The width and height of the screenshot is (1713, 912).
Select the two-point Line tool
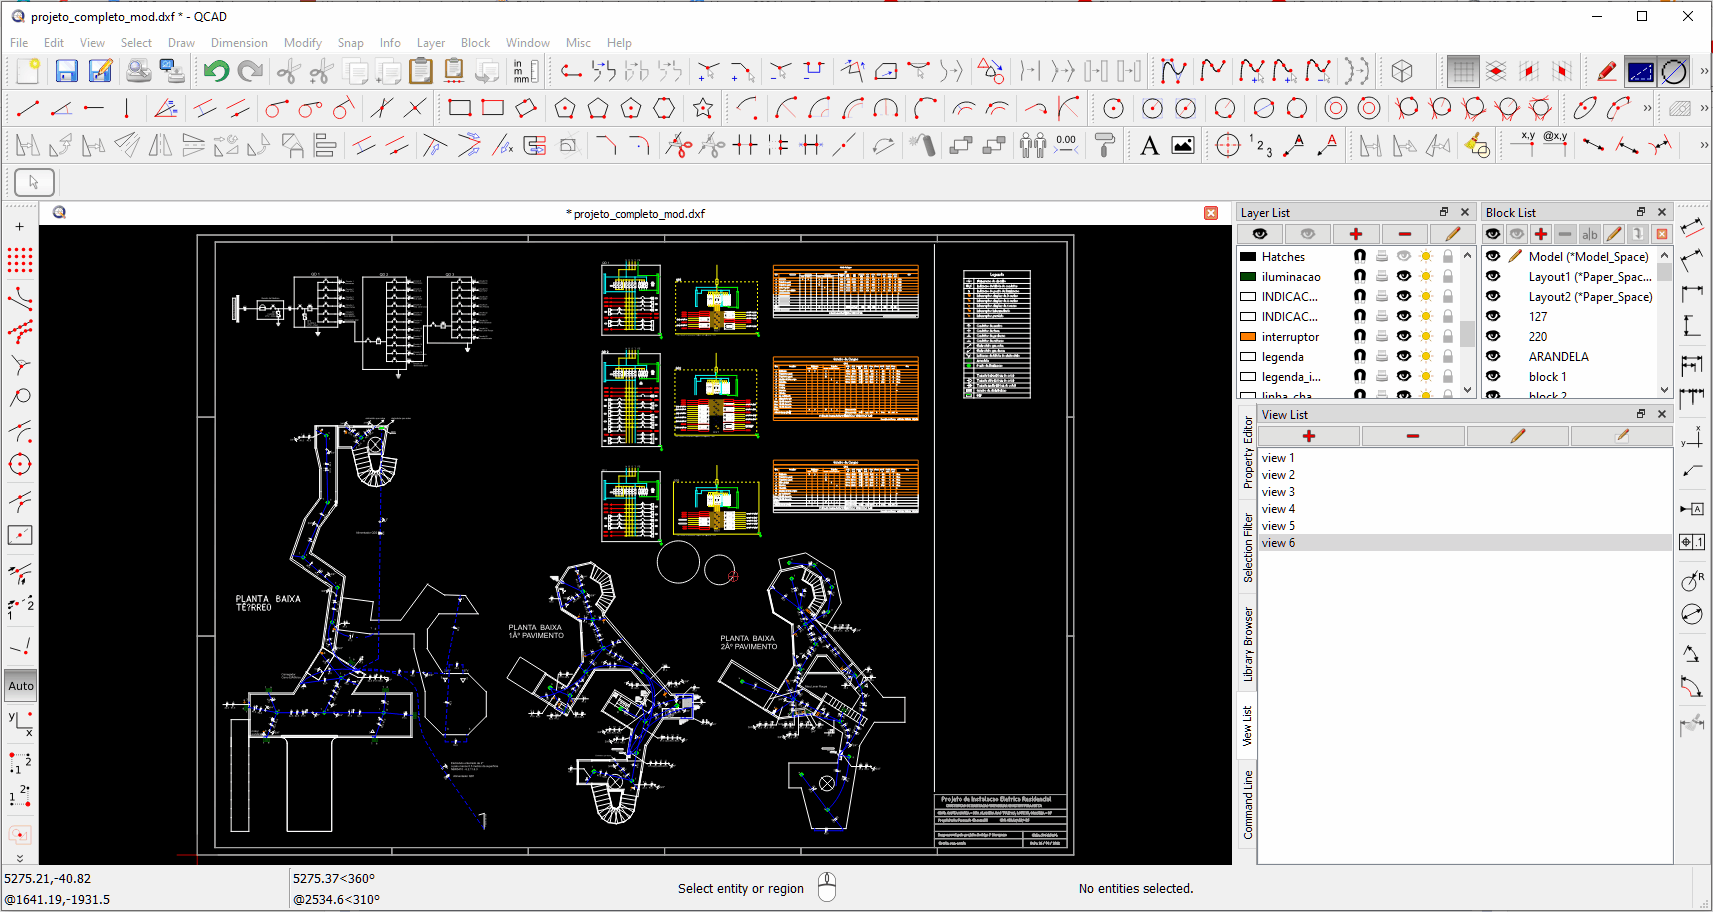click(x=28, y=108)
